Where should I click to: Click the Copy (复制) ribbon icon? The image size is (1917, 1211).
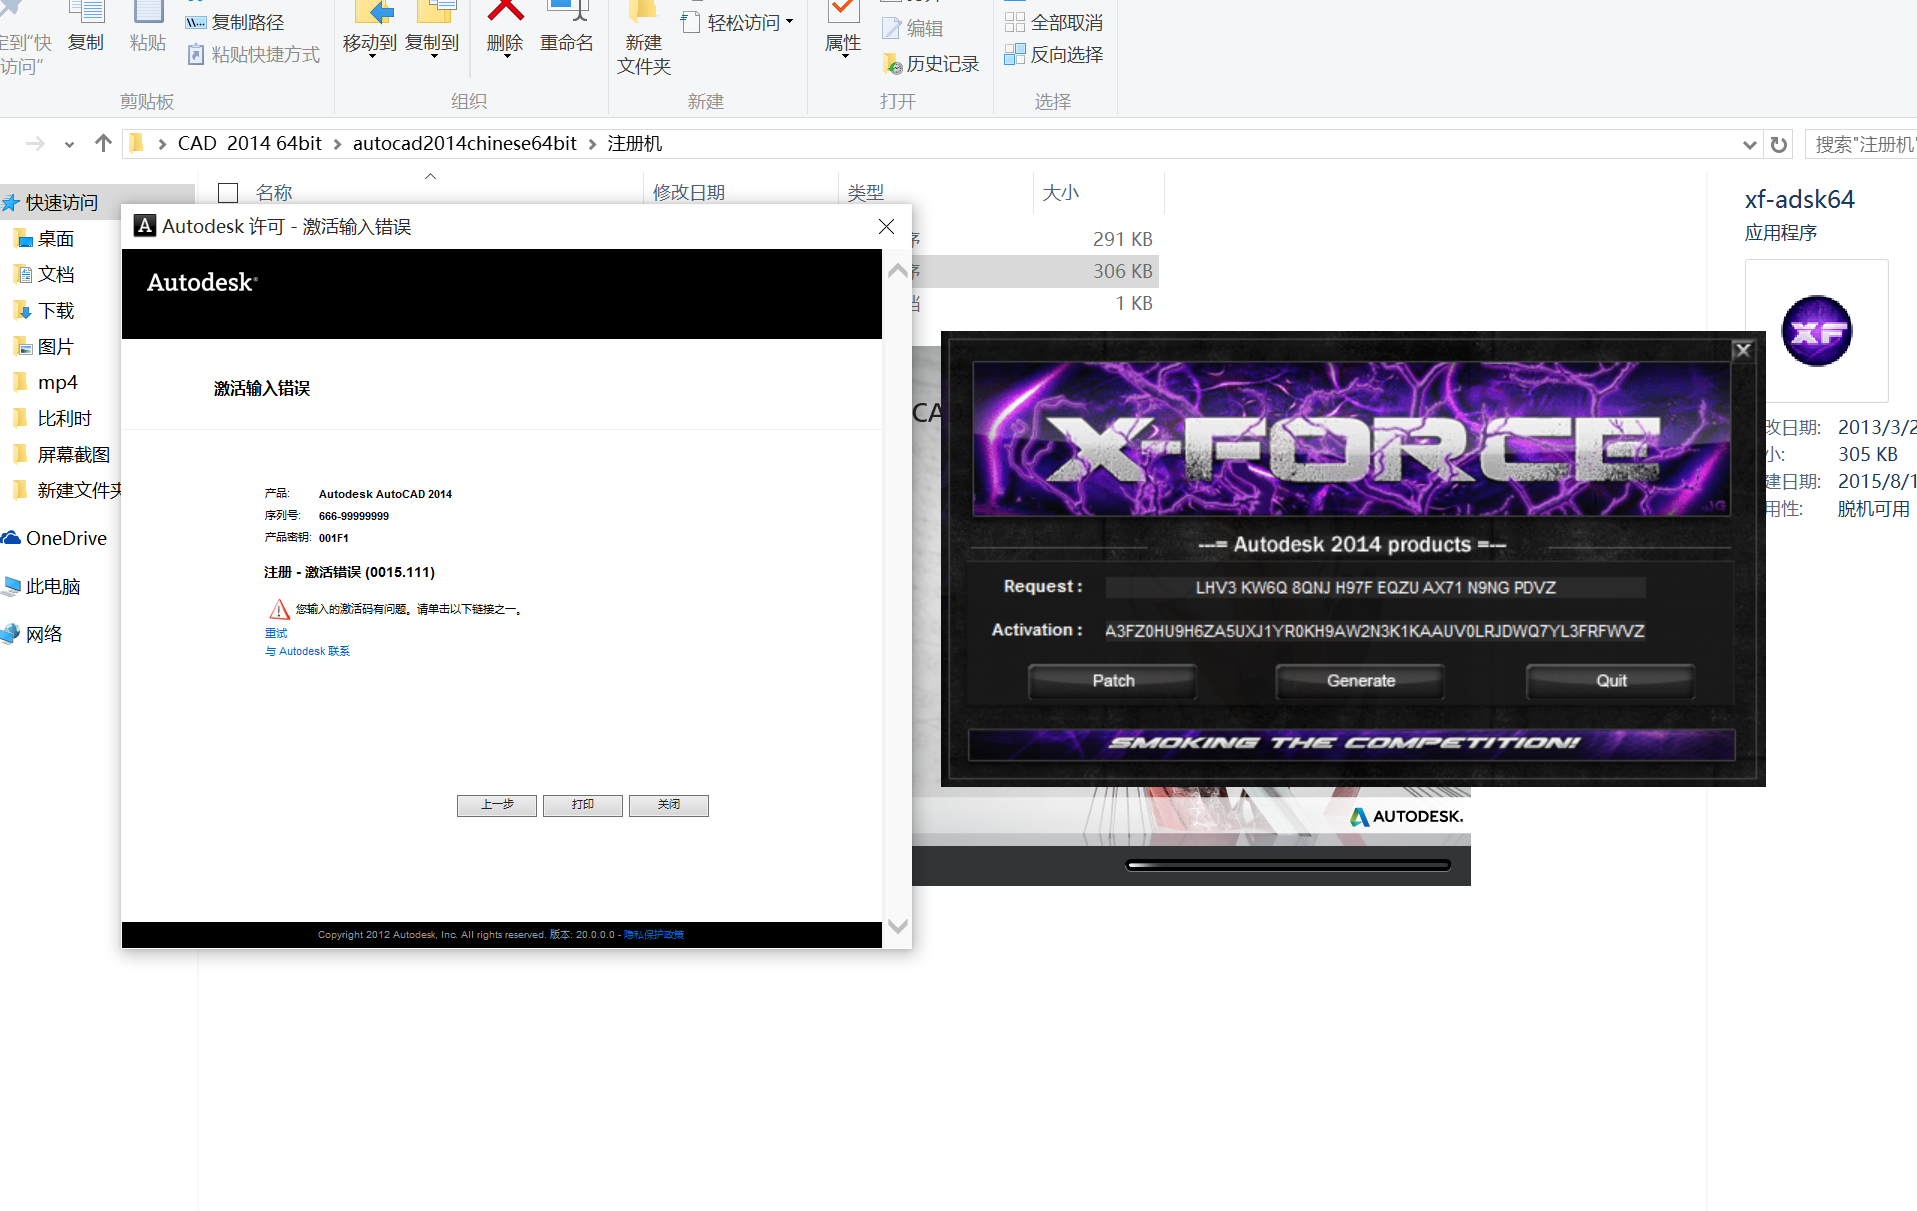86,27
